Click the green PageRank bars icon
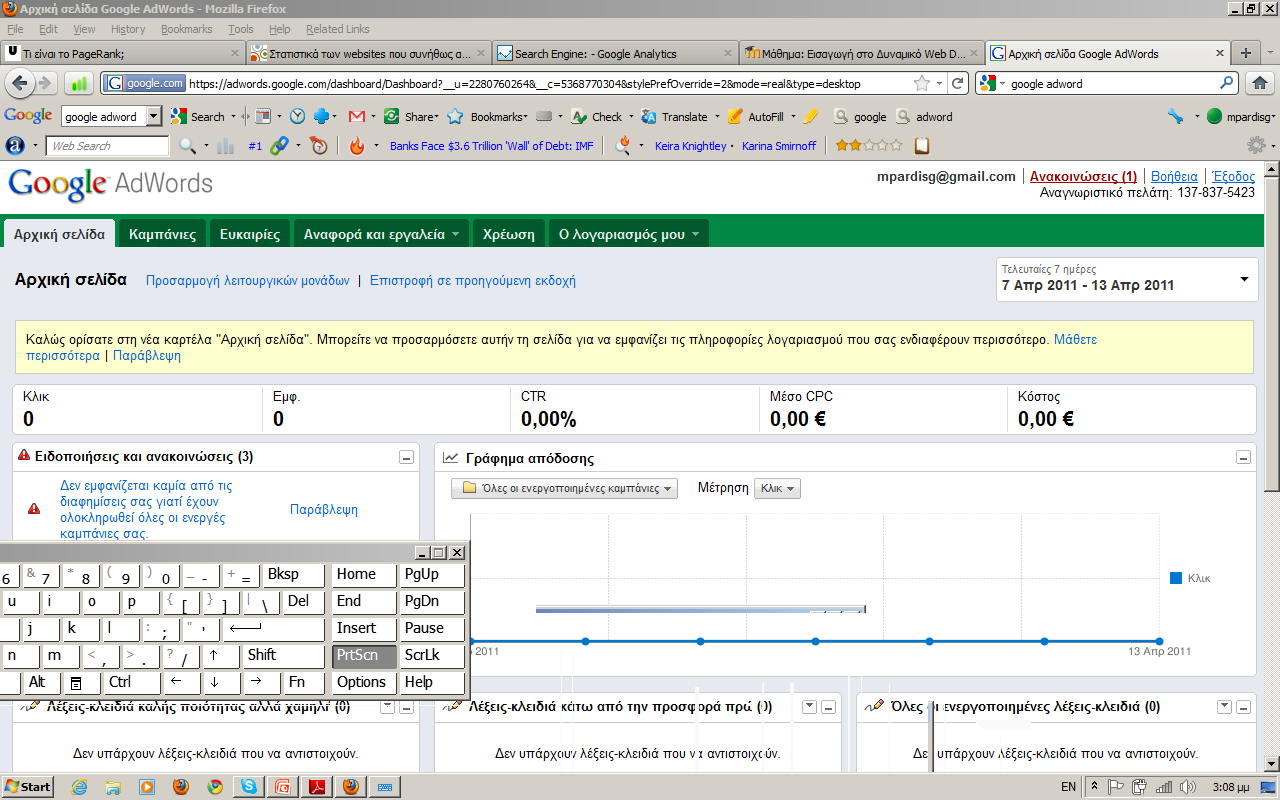This screenshot has width=1280, height=800. pyautogui.click(x=81, y=84)
